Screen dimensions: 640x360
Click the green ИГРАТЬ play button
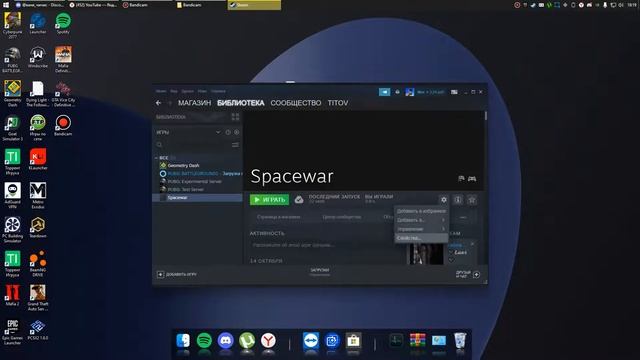269,200
